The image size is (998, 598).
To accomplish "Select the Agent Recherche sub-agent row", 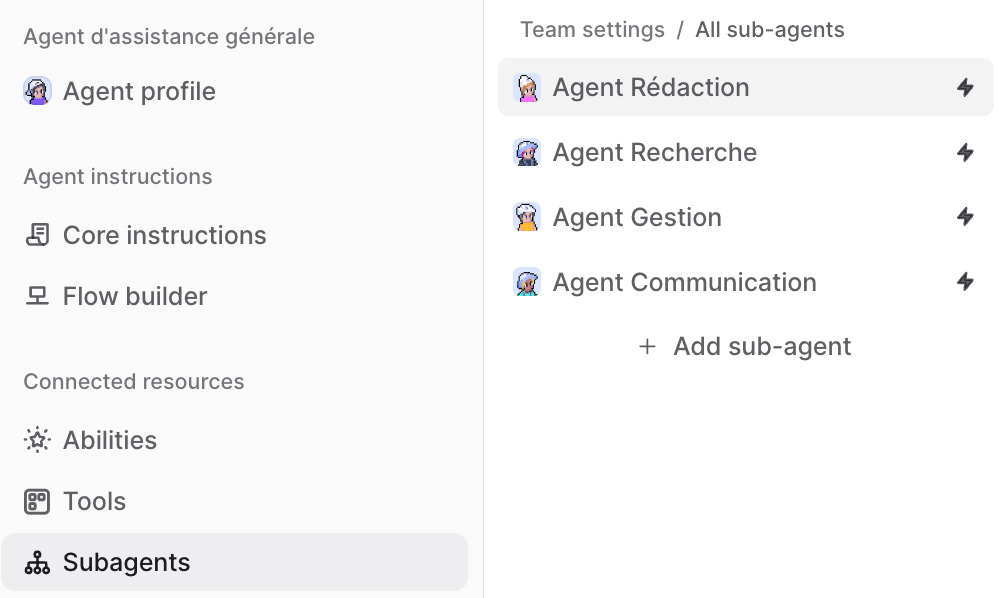I will coord(745,152).
